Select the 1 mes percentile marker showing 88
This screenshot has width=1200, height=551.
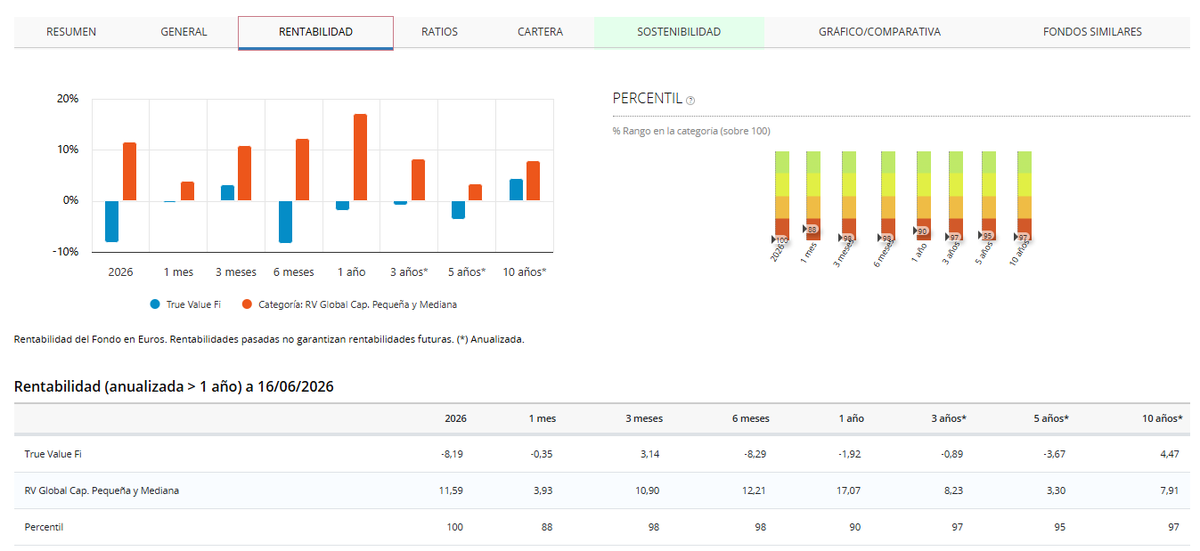tap(812, 229)
